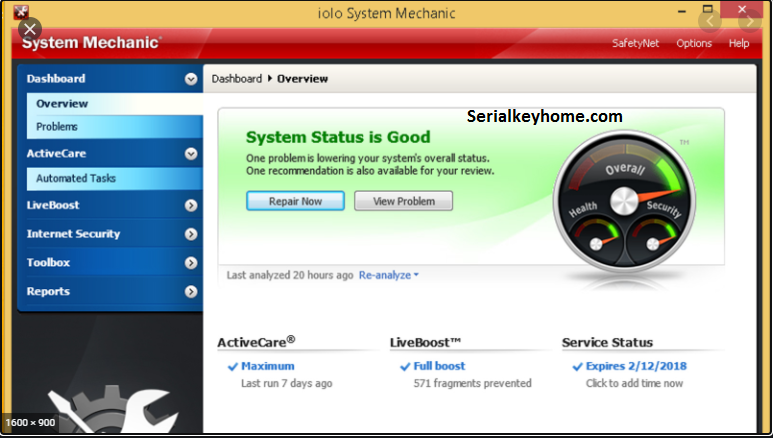Expand the Internet Security section arrow
Screen dimensions: 773x438
point(191,234)
